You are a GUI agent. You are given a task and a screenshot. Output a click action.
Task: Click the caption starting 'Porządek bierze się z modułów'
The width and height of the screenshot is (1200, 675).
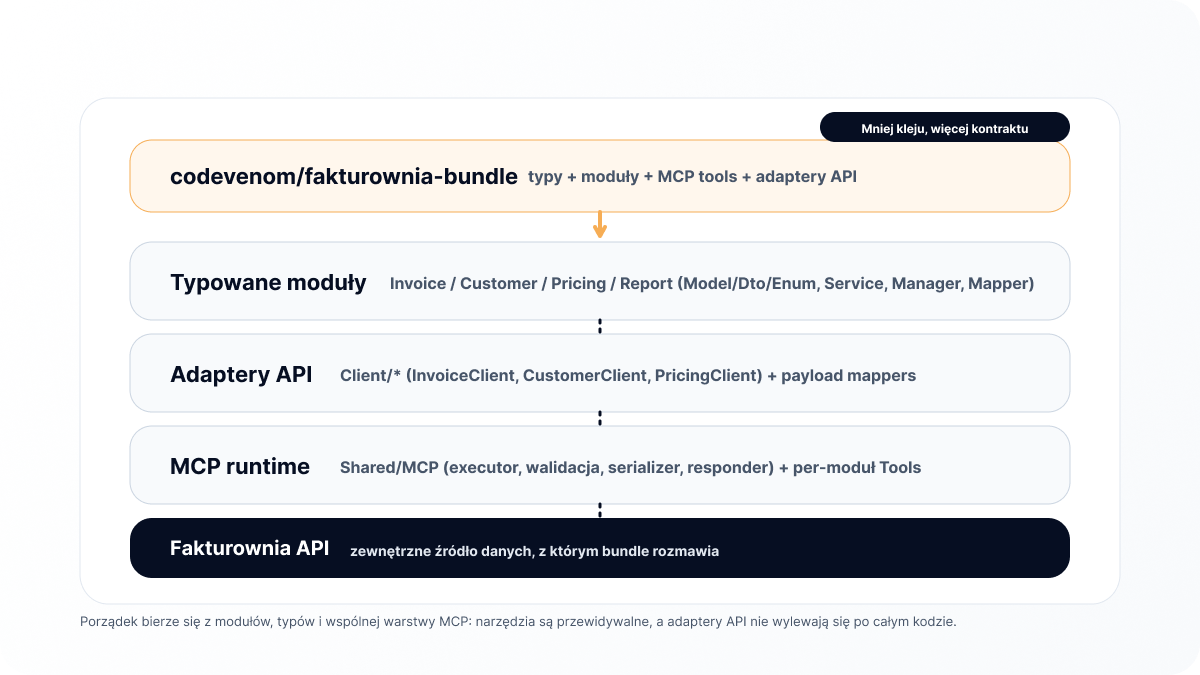pyautogui.click(x=518, y=622)
